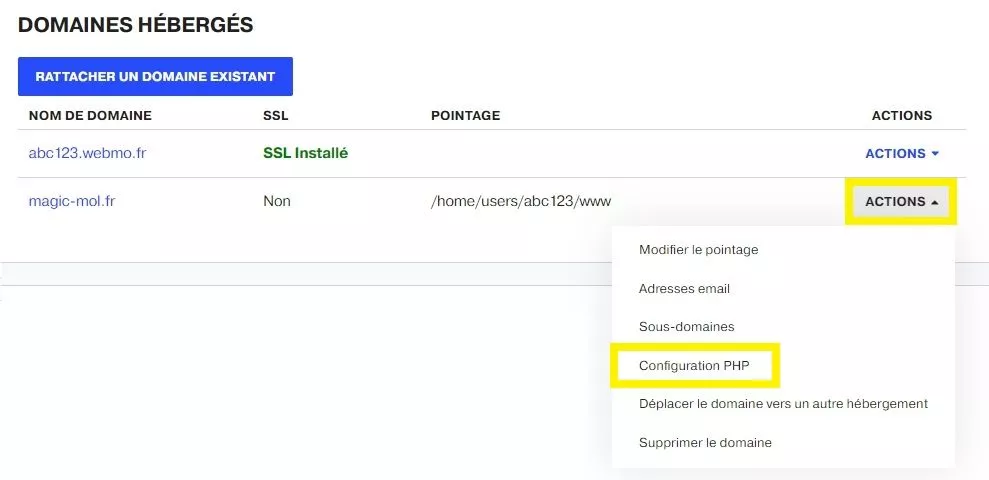This screenshot has height=480, width=989.
Task: Click the up caret on magic-mol.fr ACTIONS
Action: coord(935,202)
